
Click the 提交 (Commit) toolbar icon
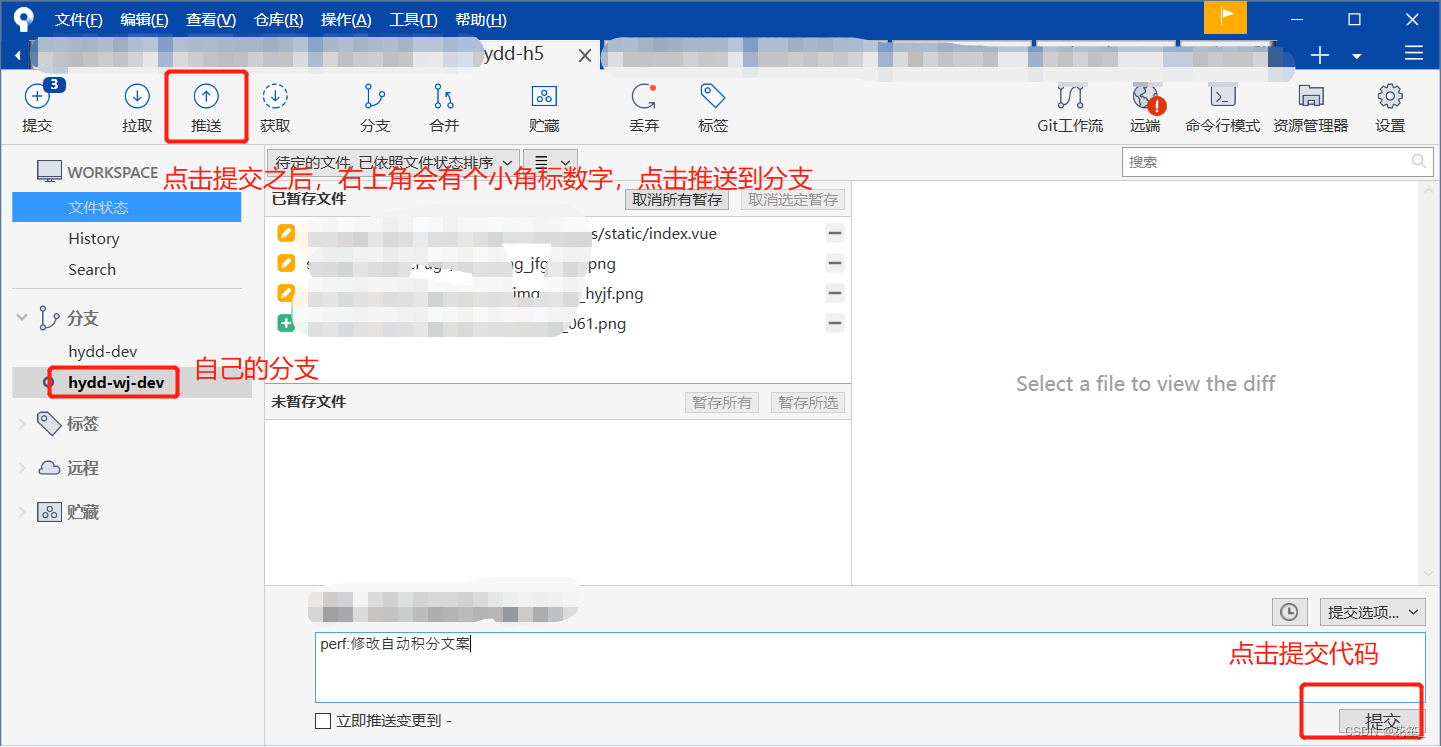click(37, 107)
